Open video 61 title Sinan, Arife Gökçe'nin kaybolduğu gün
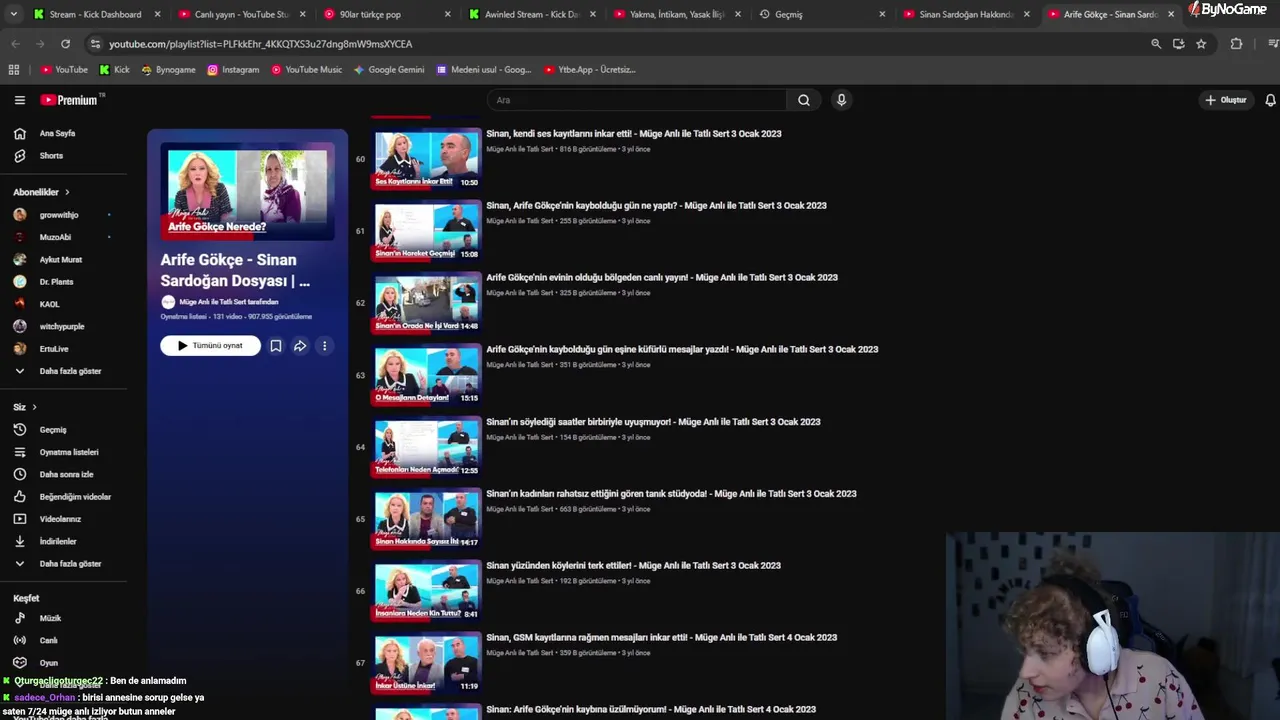1280x720 pixels. tap(656, 206)
